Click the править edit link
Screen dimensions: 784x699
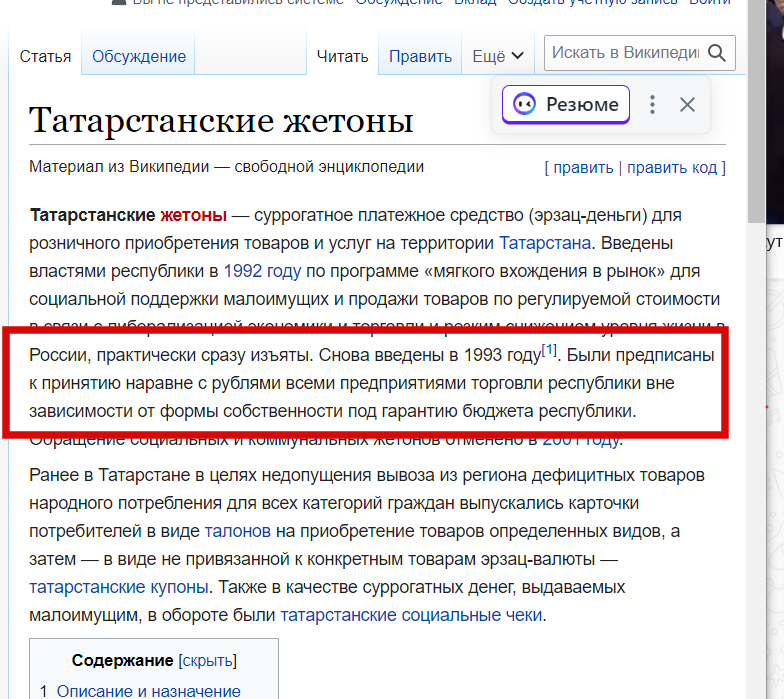point(583,168)
